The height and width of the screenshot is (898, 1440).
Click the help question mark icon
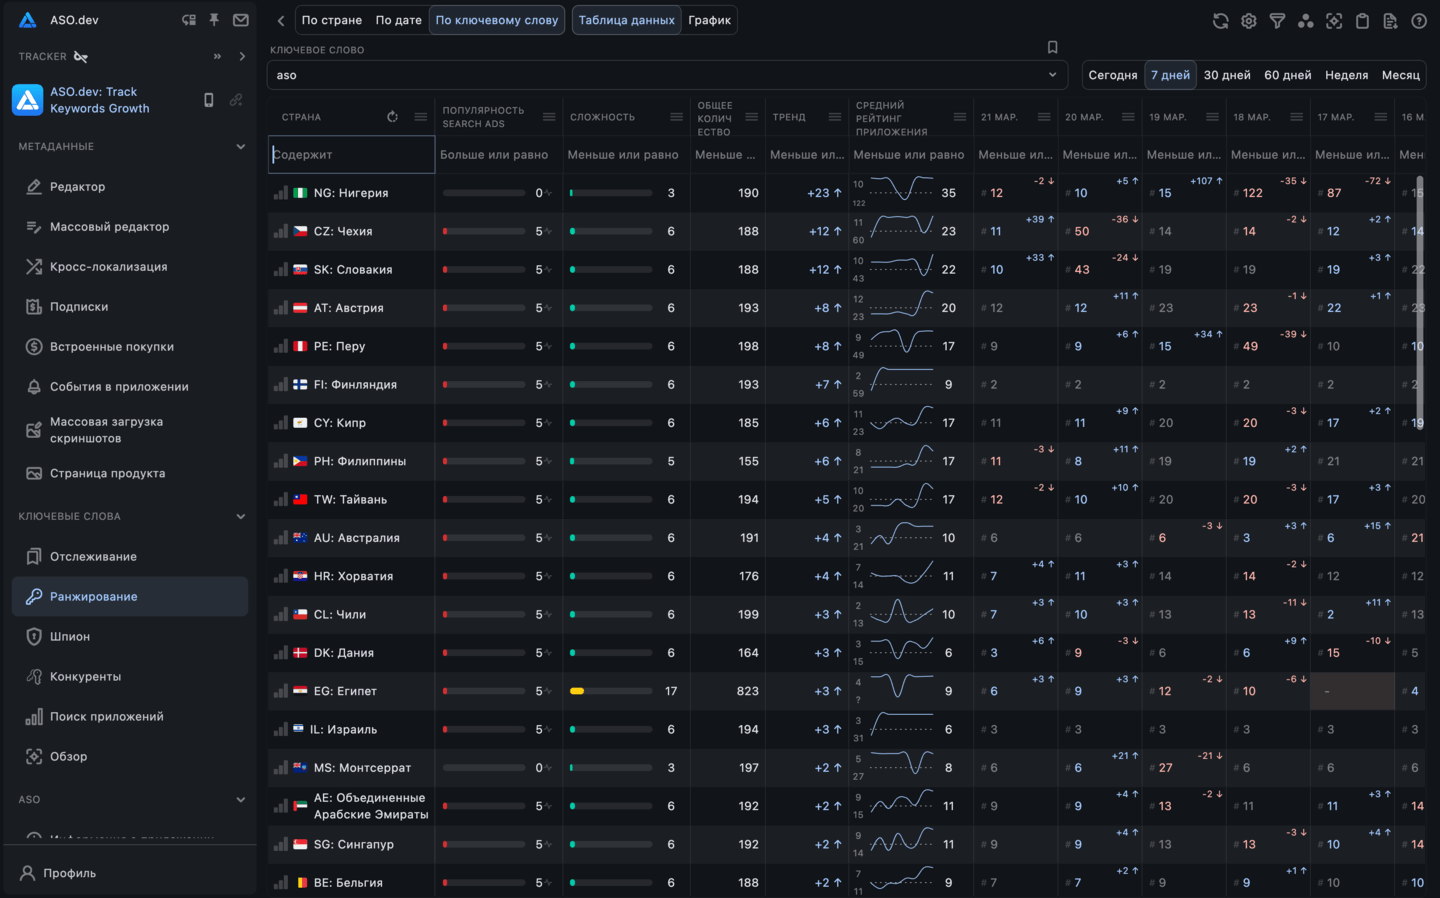tap(1418, 20)
